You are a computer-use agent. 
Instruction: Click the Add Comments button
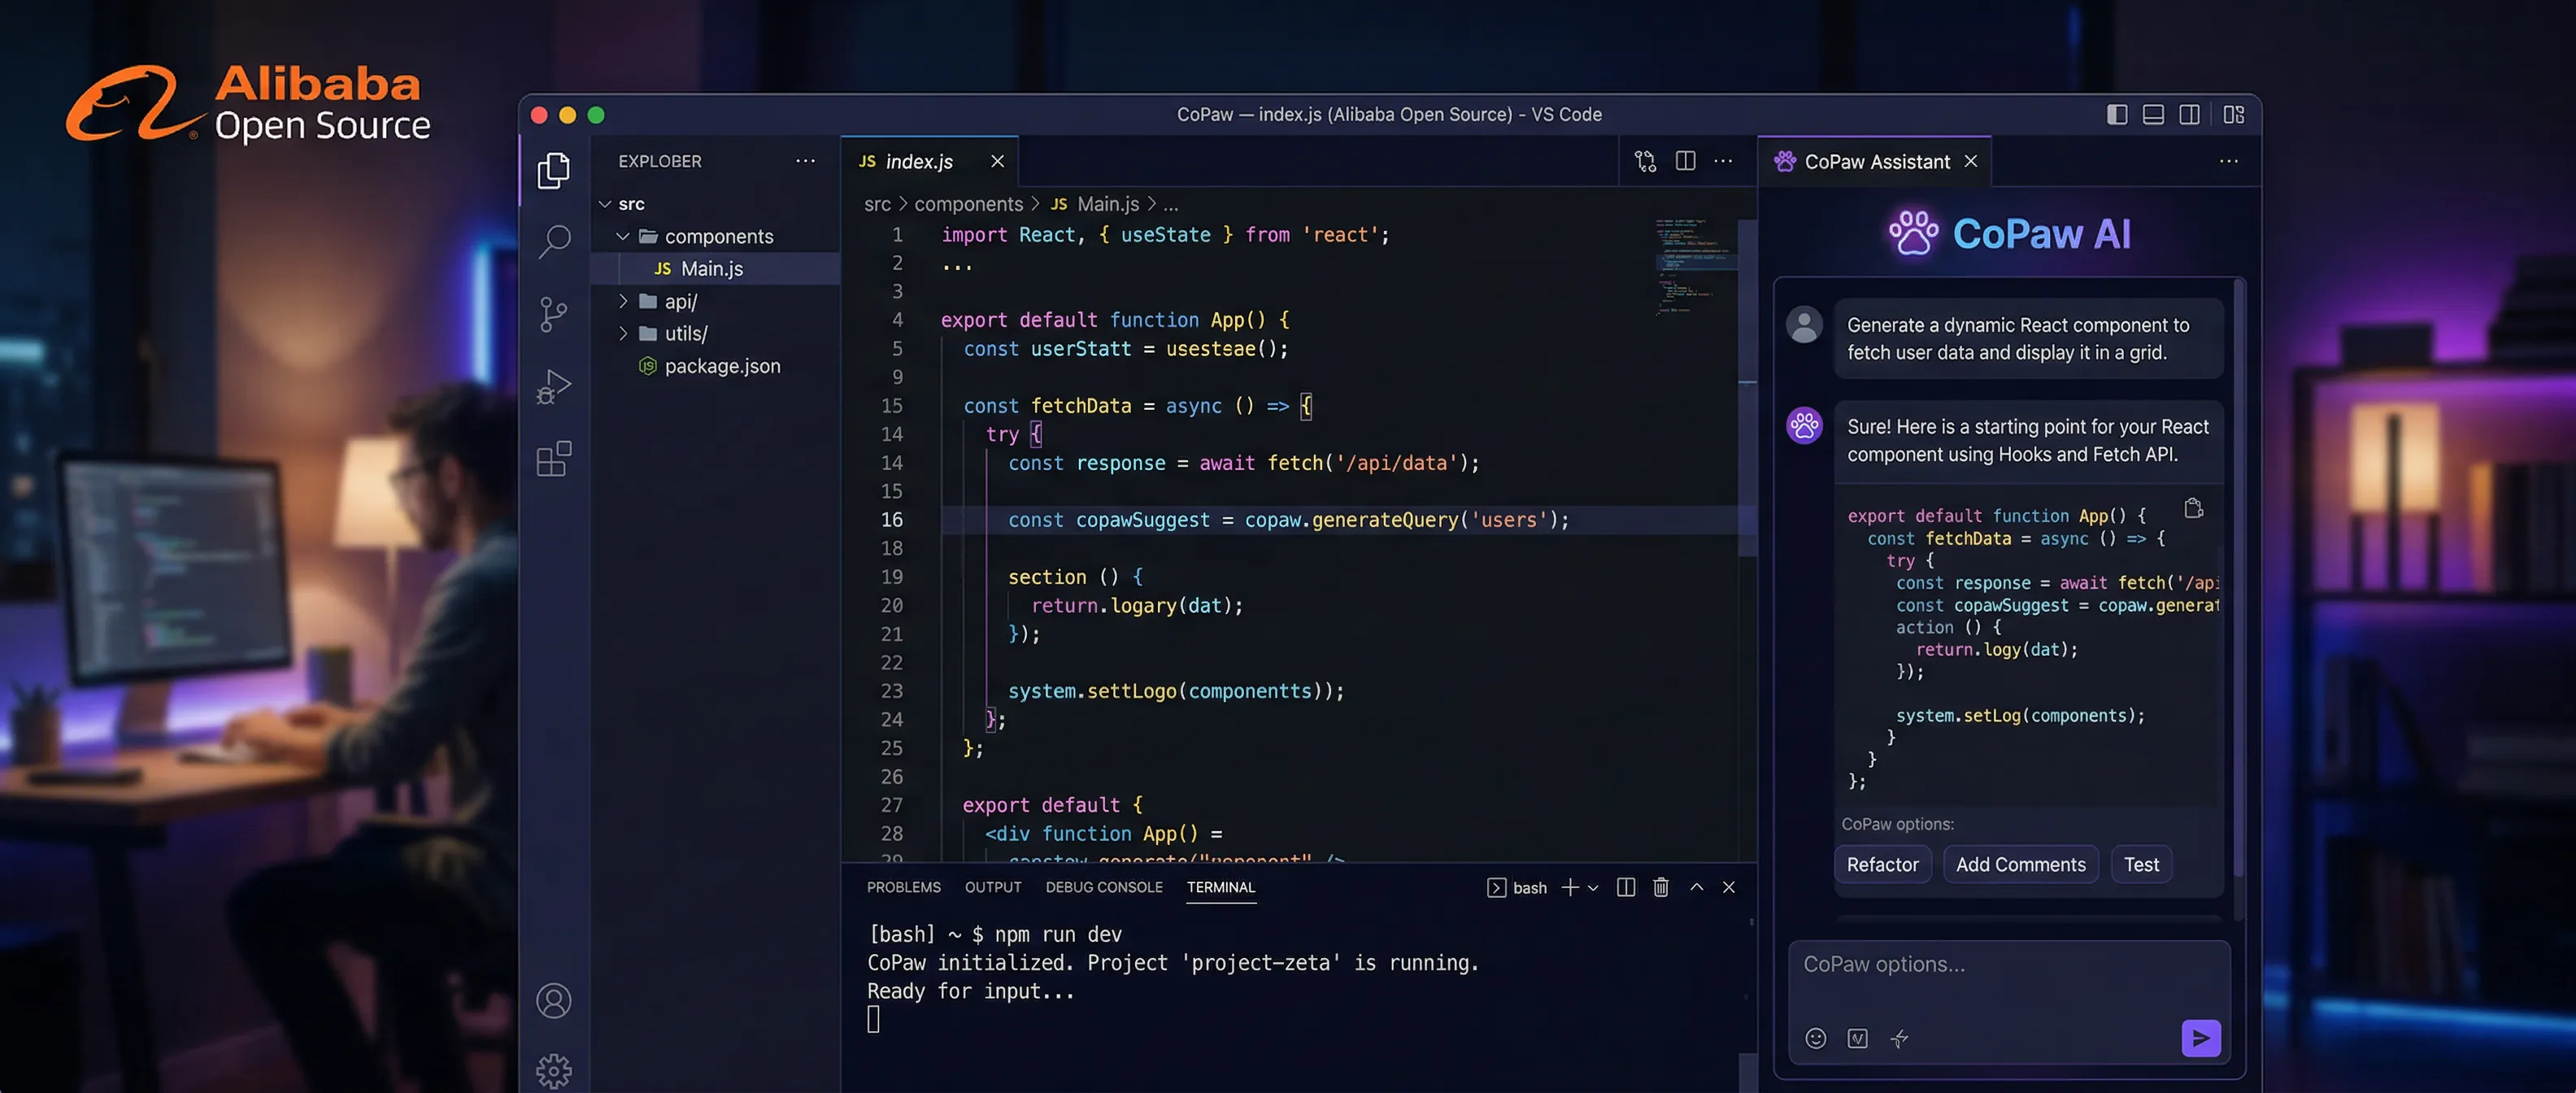coord(2020,864)
